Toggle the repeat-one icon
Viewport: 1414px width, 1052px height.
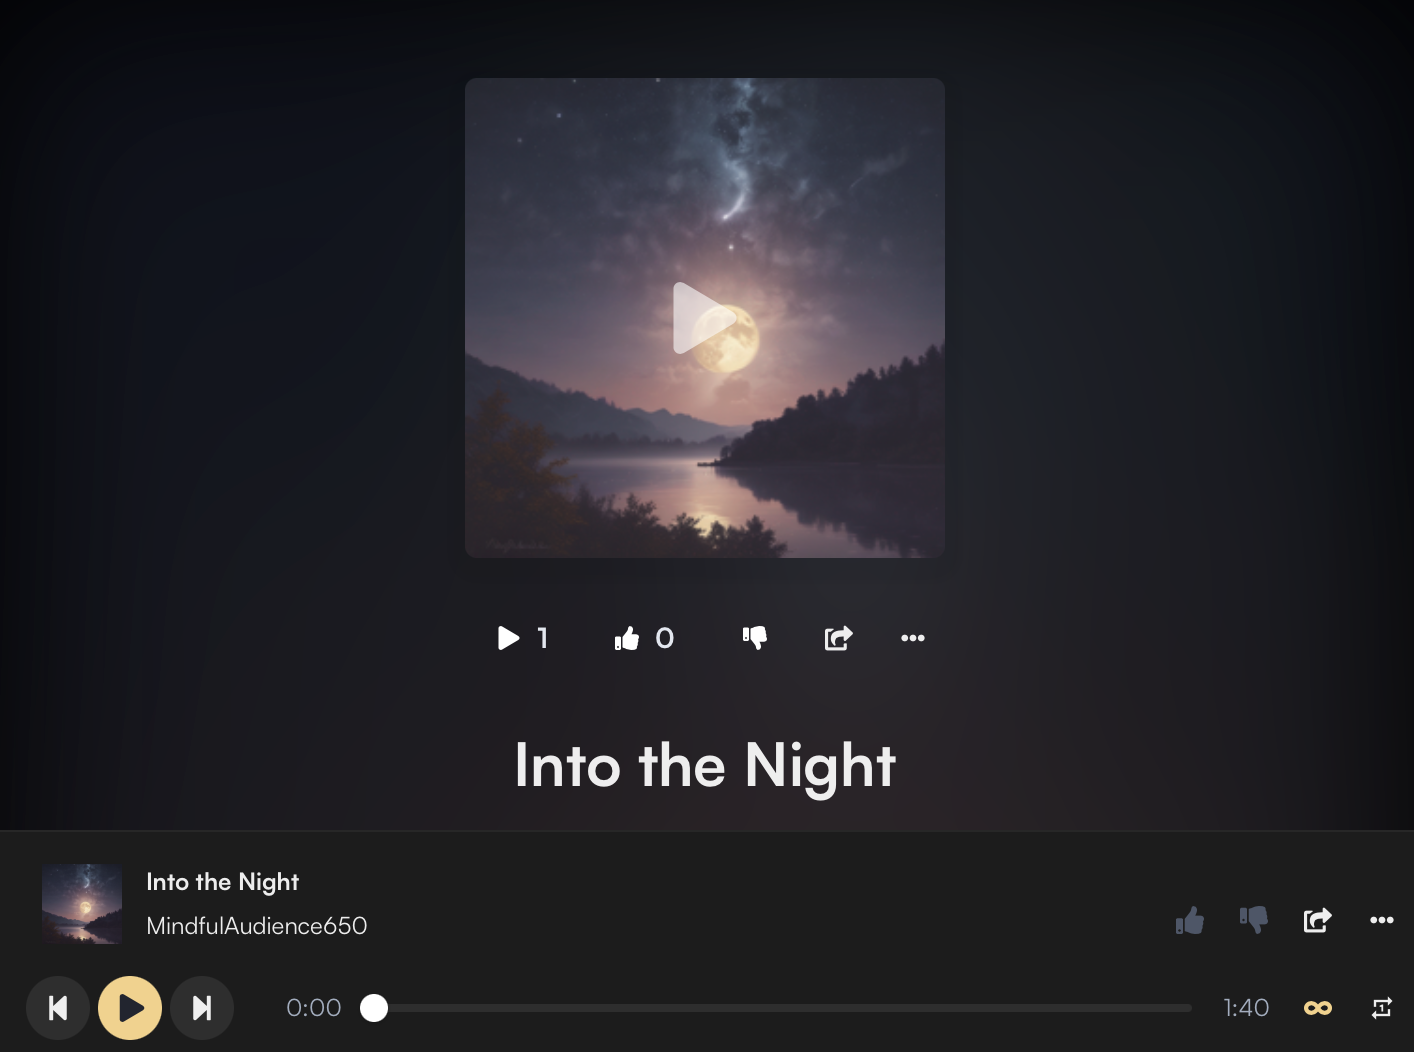pyautogui.click(x=1382, y=1008)
